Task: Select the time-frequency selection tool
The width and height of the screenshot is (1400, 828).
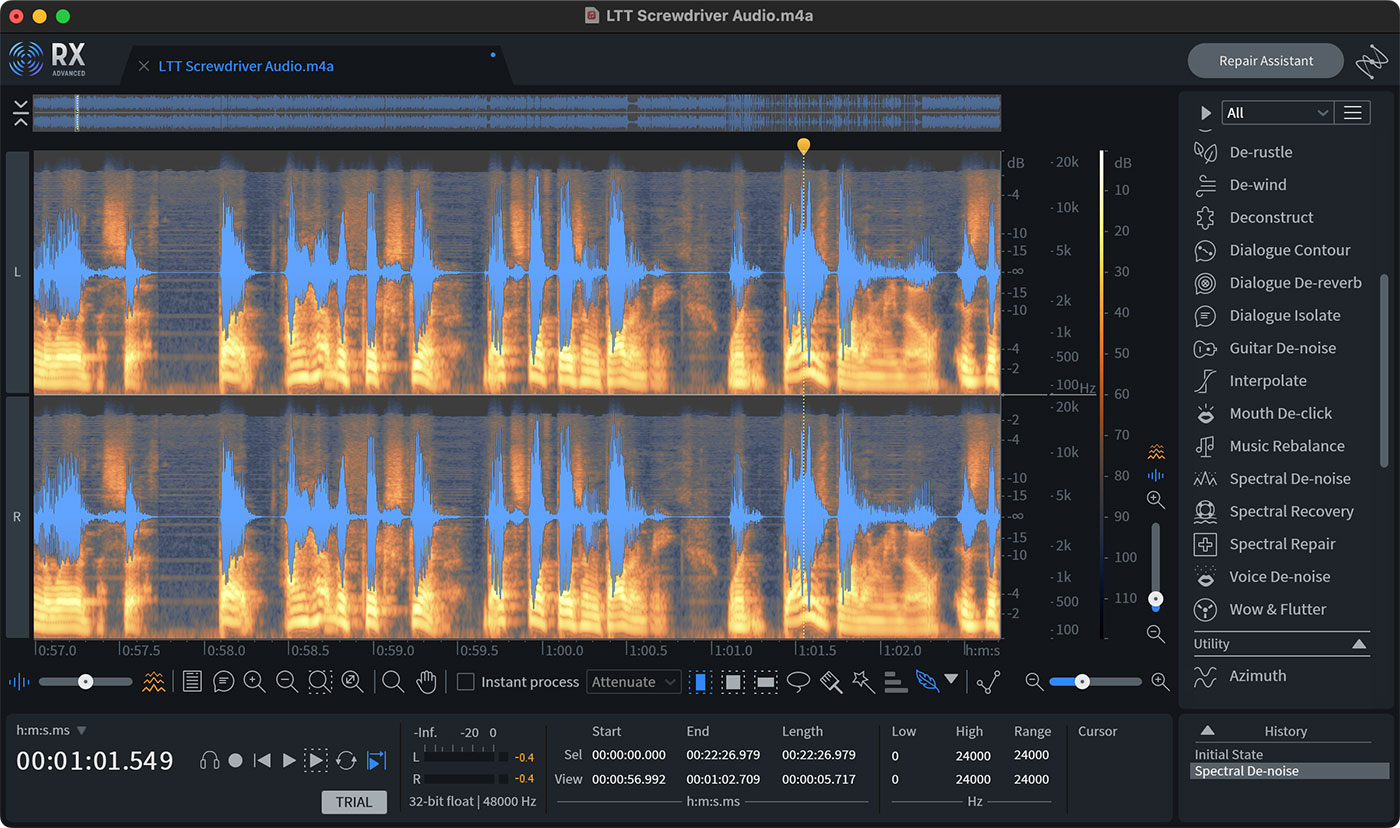Action: (733, 682)
